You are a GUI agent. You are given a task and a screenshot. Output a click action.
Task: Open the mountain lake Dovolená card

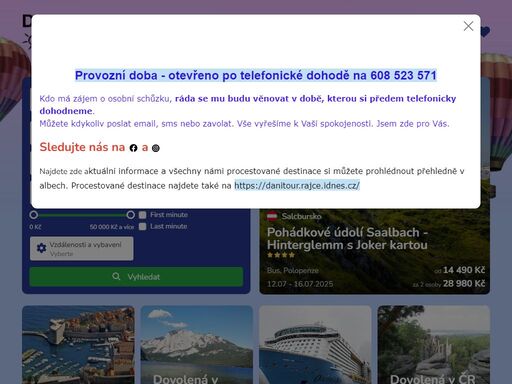(197, 345)
